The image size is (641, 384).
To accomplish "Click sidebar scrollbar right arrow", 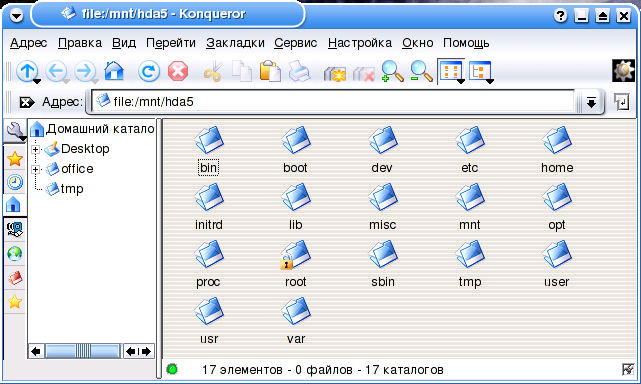I will (x=146, y=351).
